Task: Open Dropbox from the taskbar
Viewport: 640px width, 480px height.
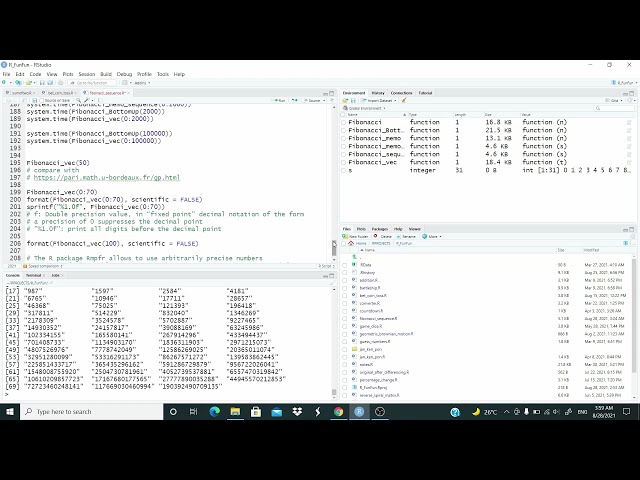Action: [x=297, y=412]
